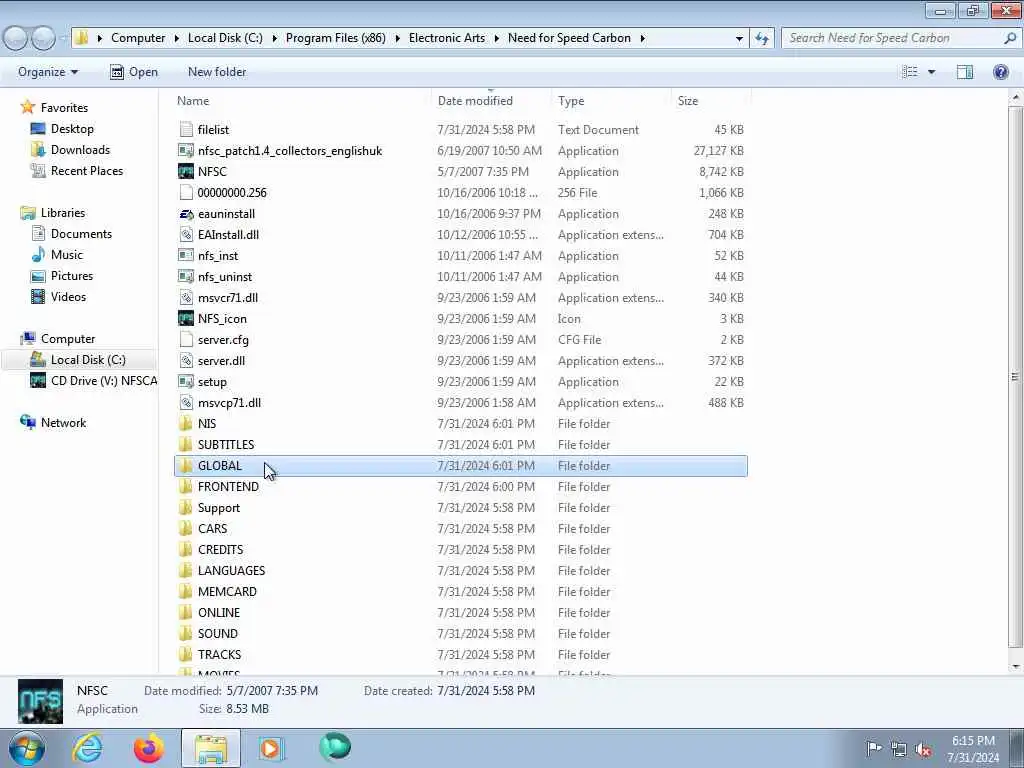This screenshot has height=768, width=1024.
Task: Go to Program Files (x86) breadcrumb
Action: tap(336, 38)
